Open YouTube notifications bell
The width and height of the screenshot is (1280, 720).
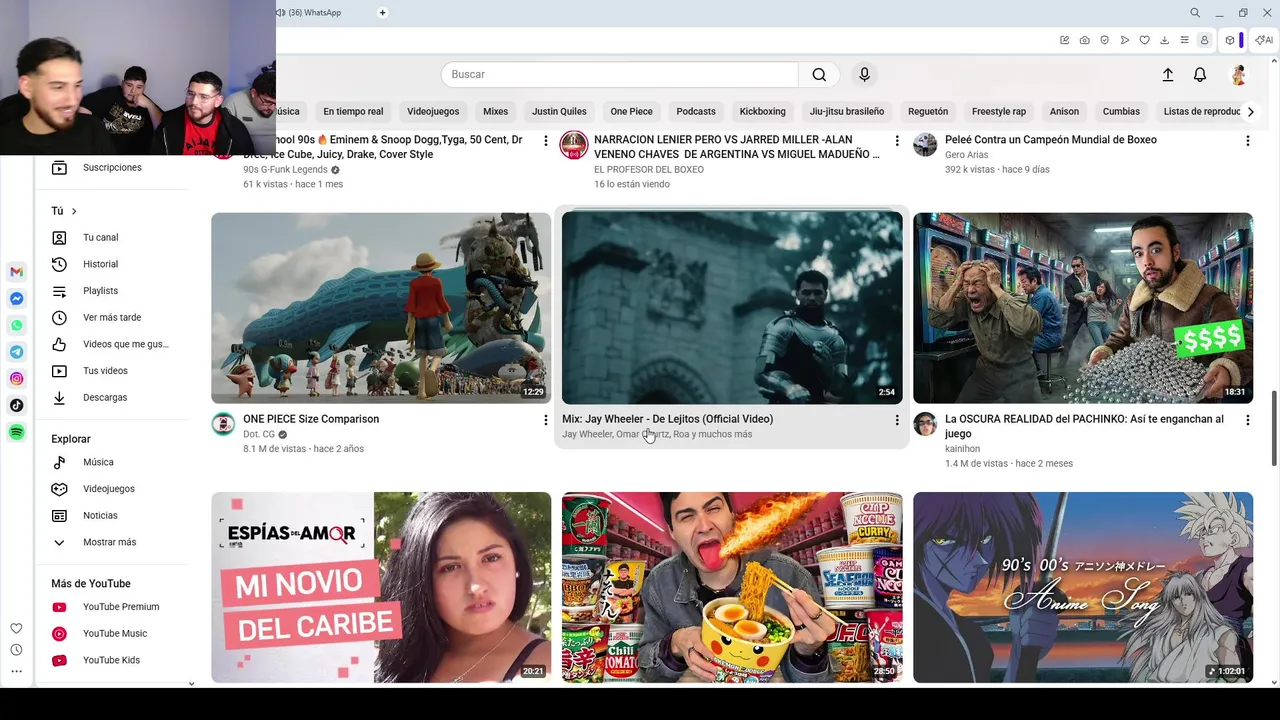point(1200,75)
